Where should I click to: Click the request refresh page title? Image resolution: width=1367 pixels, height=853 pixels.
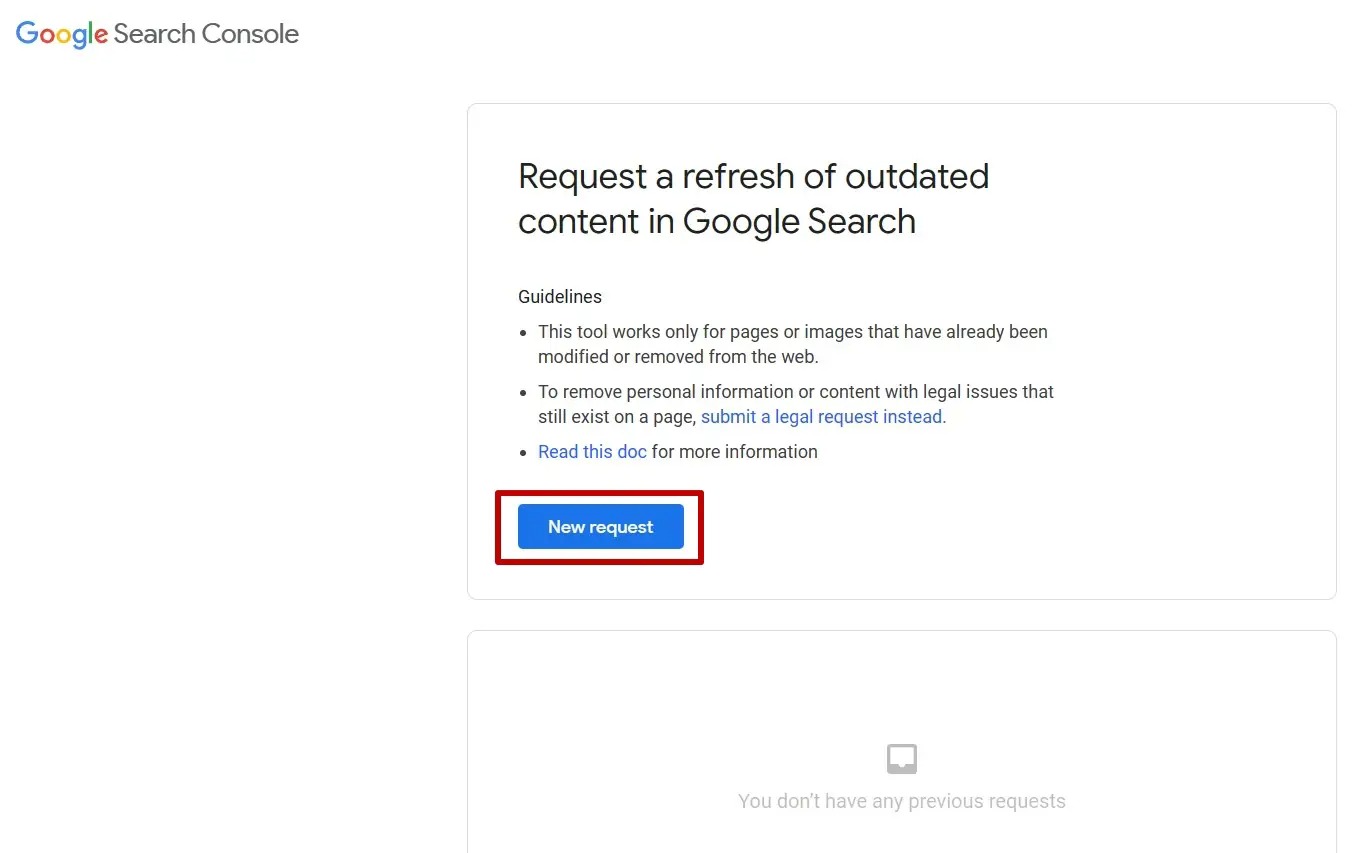(x=753, y=198)
